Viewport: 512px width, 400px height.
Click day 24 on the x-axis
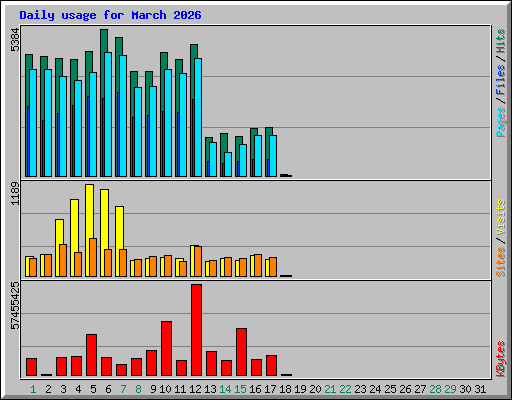coord(375,389)
